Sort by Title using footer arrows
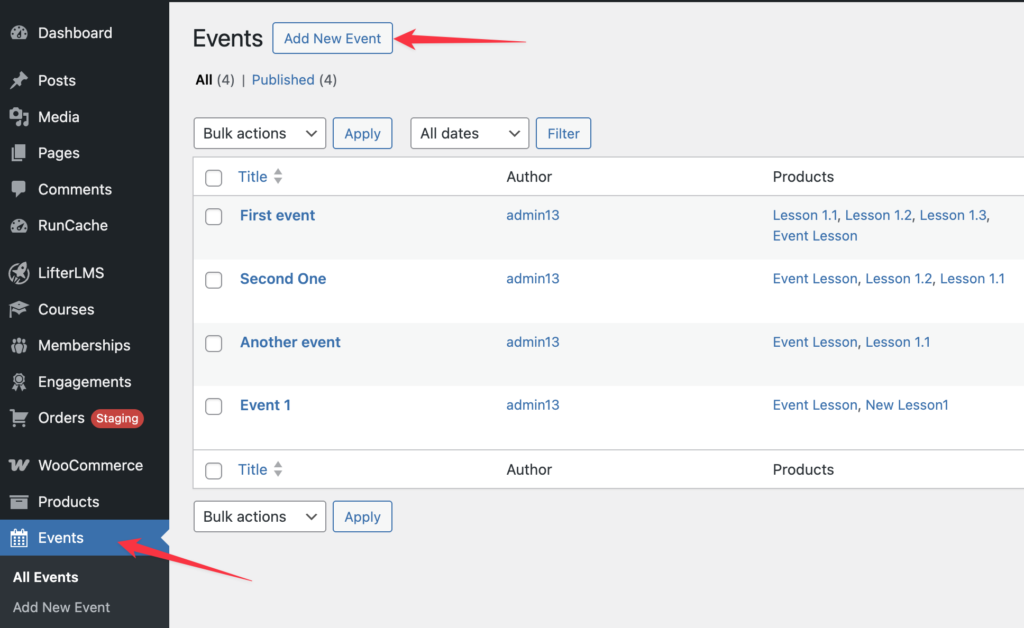The image size is (1024, 628). pos(278,469)
